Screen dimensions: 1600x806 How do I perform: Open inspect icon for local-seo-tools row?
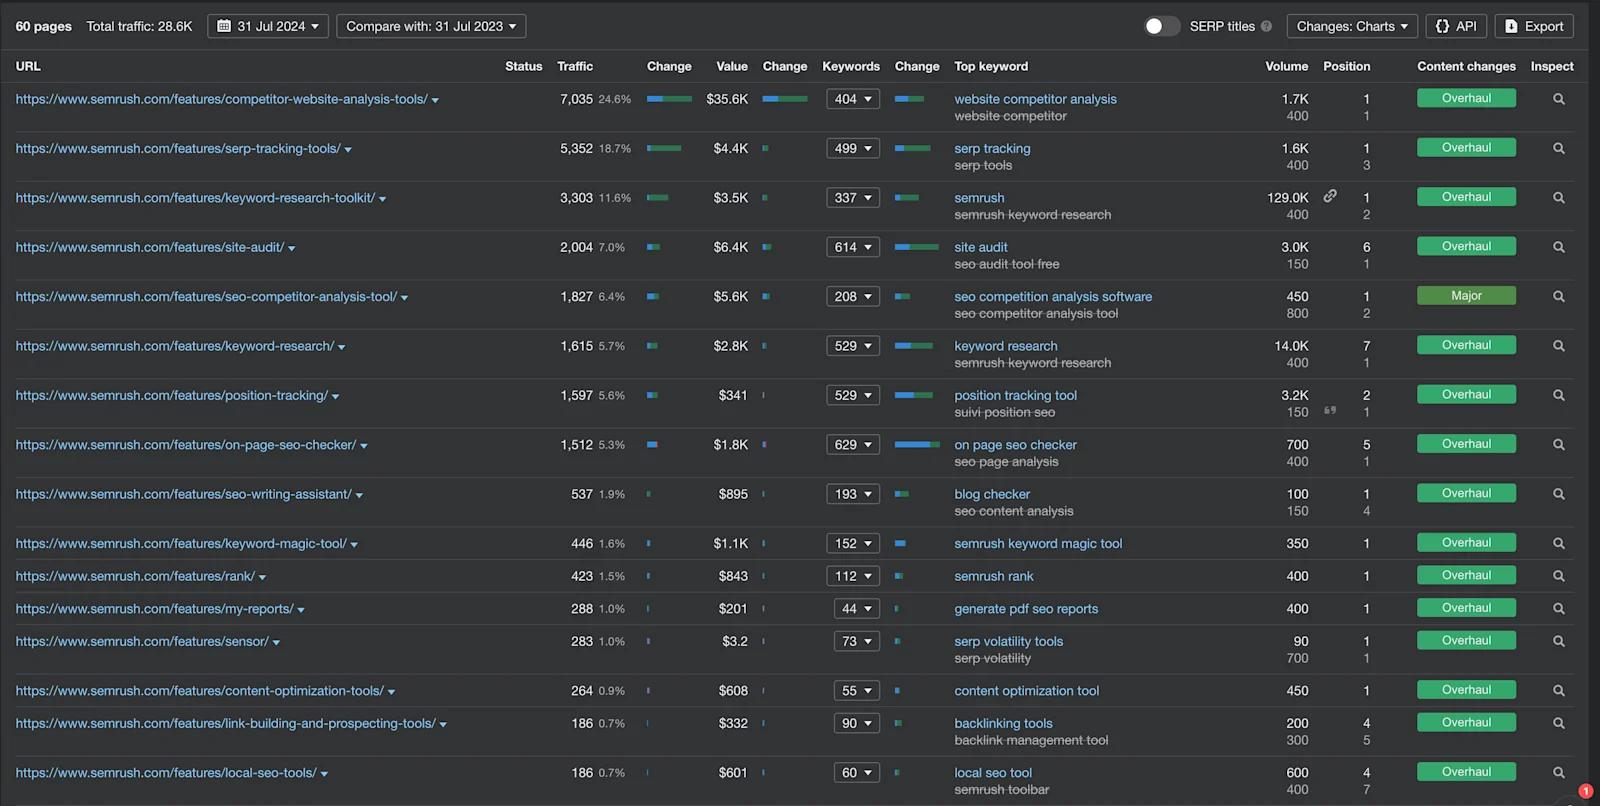click(1558, 773)
